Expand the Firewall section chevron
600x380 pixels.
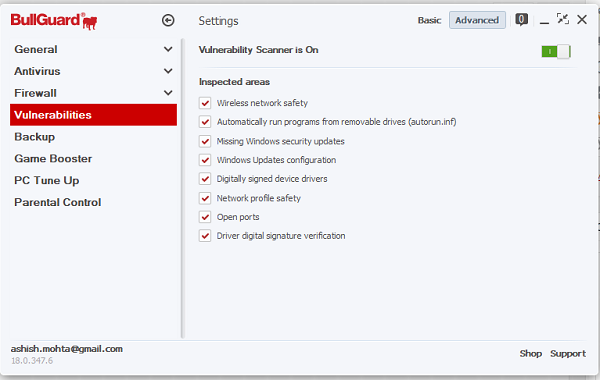coord(168,93)
